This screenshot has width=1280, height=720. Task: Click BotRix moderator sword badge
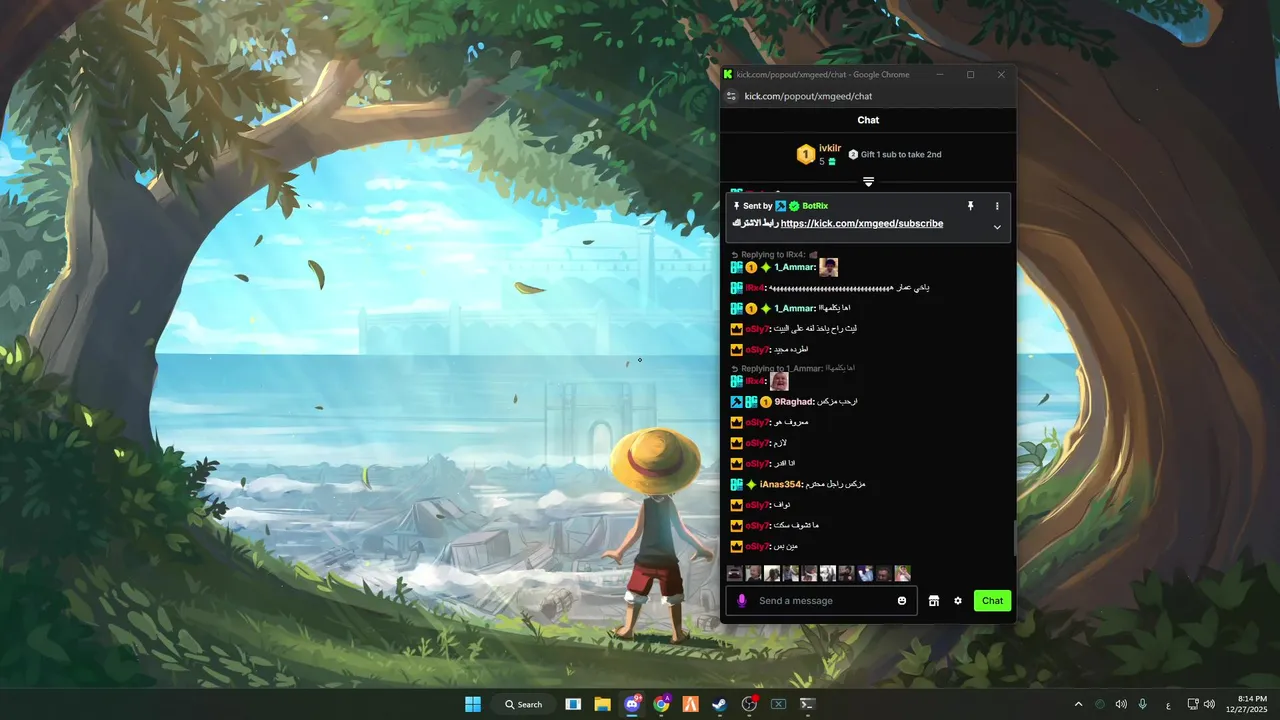(x=781, y=206)
